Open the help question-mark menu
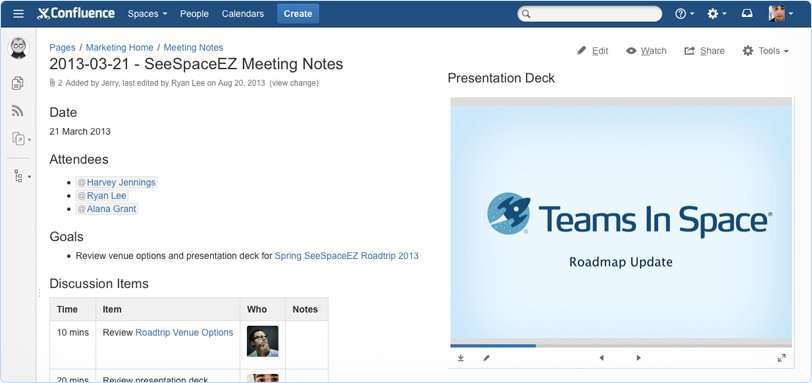The image size is (812, 383). click(684, 14)
